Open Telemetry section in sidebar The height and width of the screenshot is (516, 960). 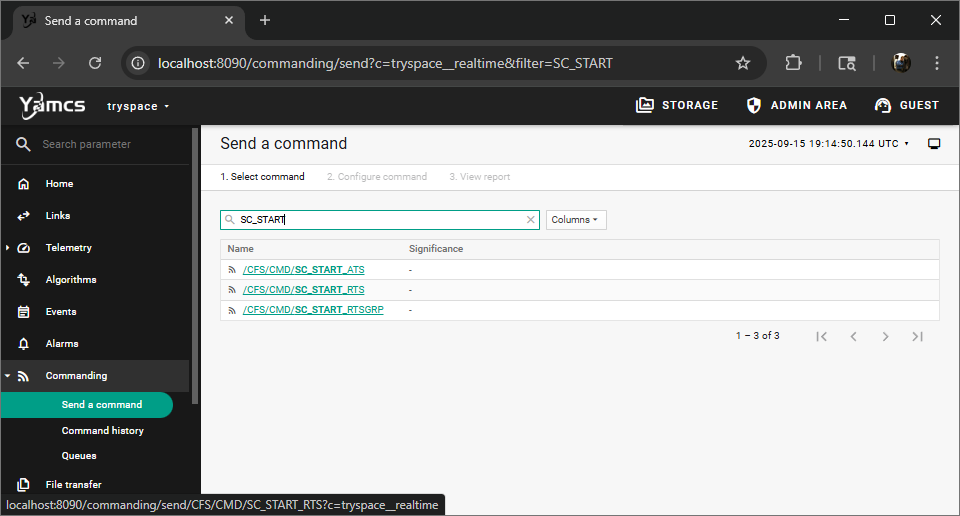point(68,247)
